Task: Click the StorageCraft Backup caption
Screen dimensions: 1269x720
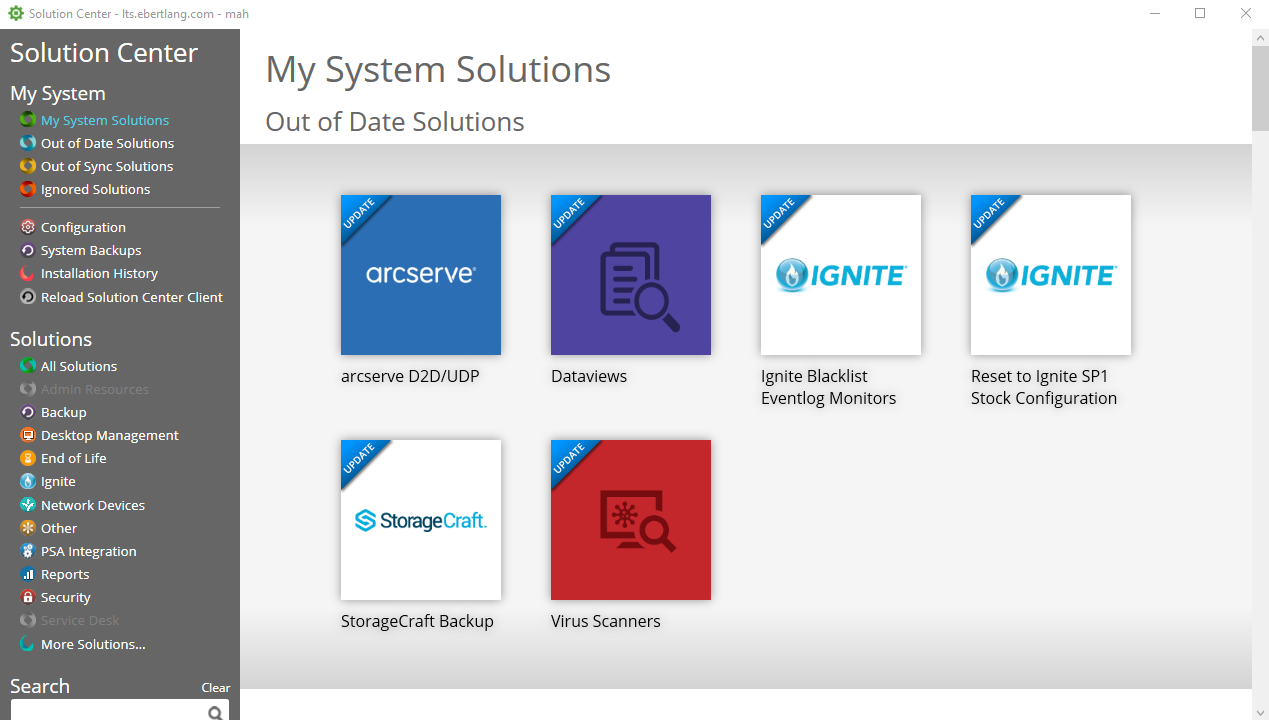Action: click(417, 621)
